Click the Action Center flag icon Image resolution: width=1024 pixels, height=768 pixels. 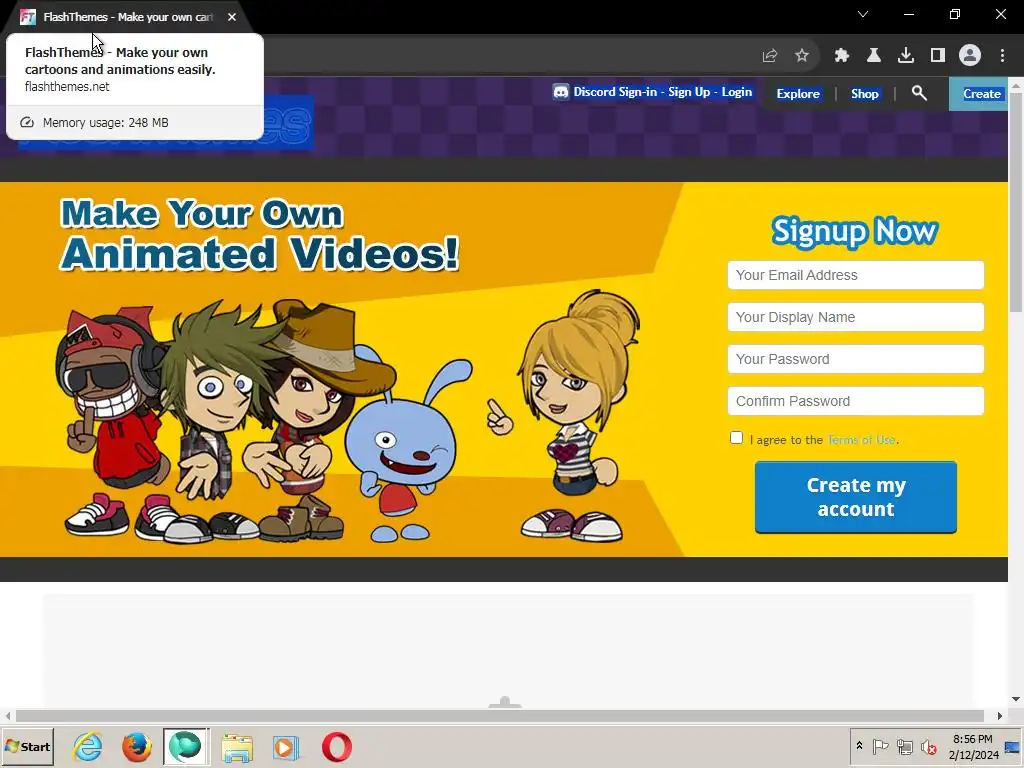pos(880,746)
